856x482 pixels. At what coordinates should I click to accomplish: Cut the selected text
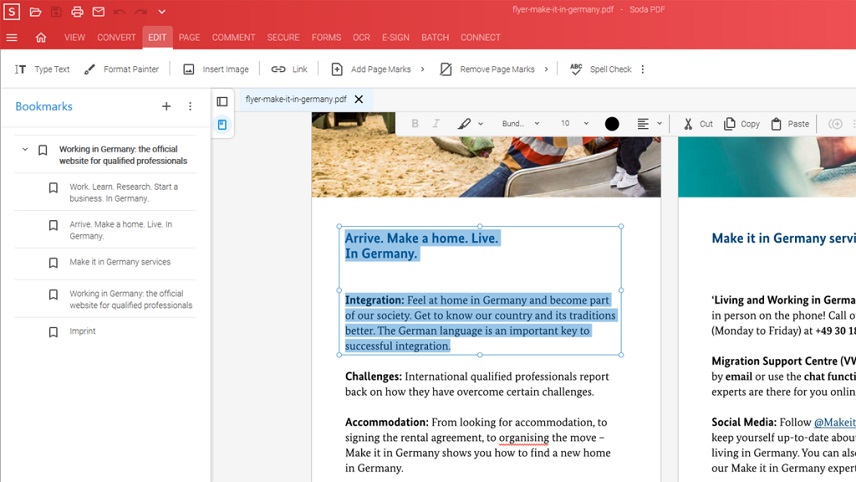698,124
